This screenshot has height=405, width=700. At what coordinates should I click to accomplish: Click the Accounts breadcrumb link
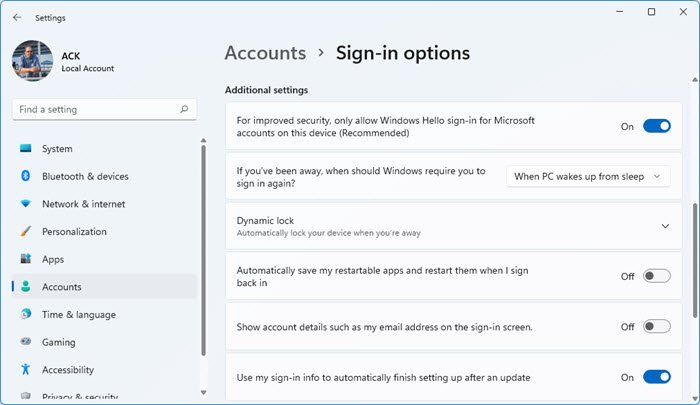point(265,53)
